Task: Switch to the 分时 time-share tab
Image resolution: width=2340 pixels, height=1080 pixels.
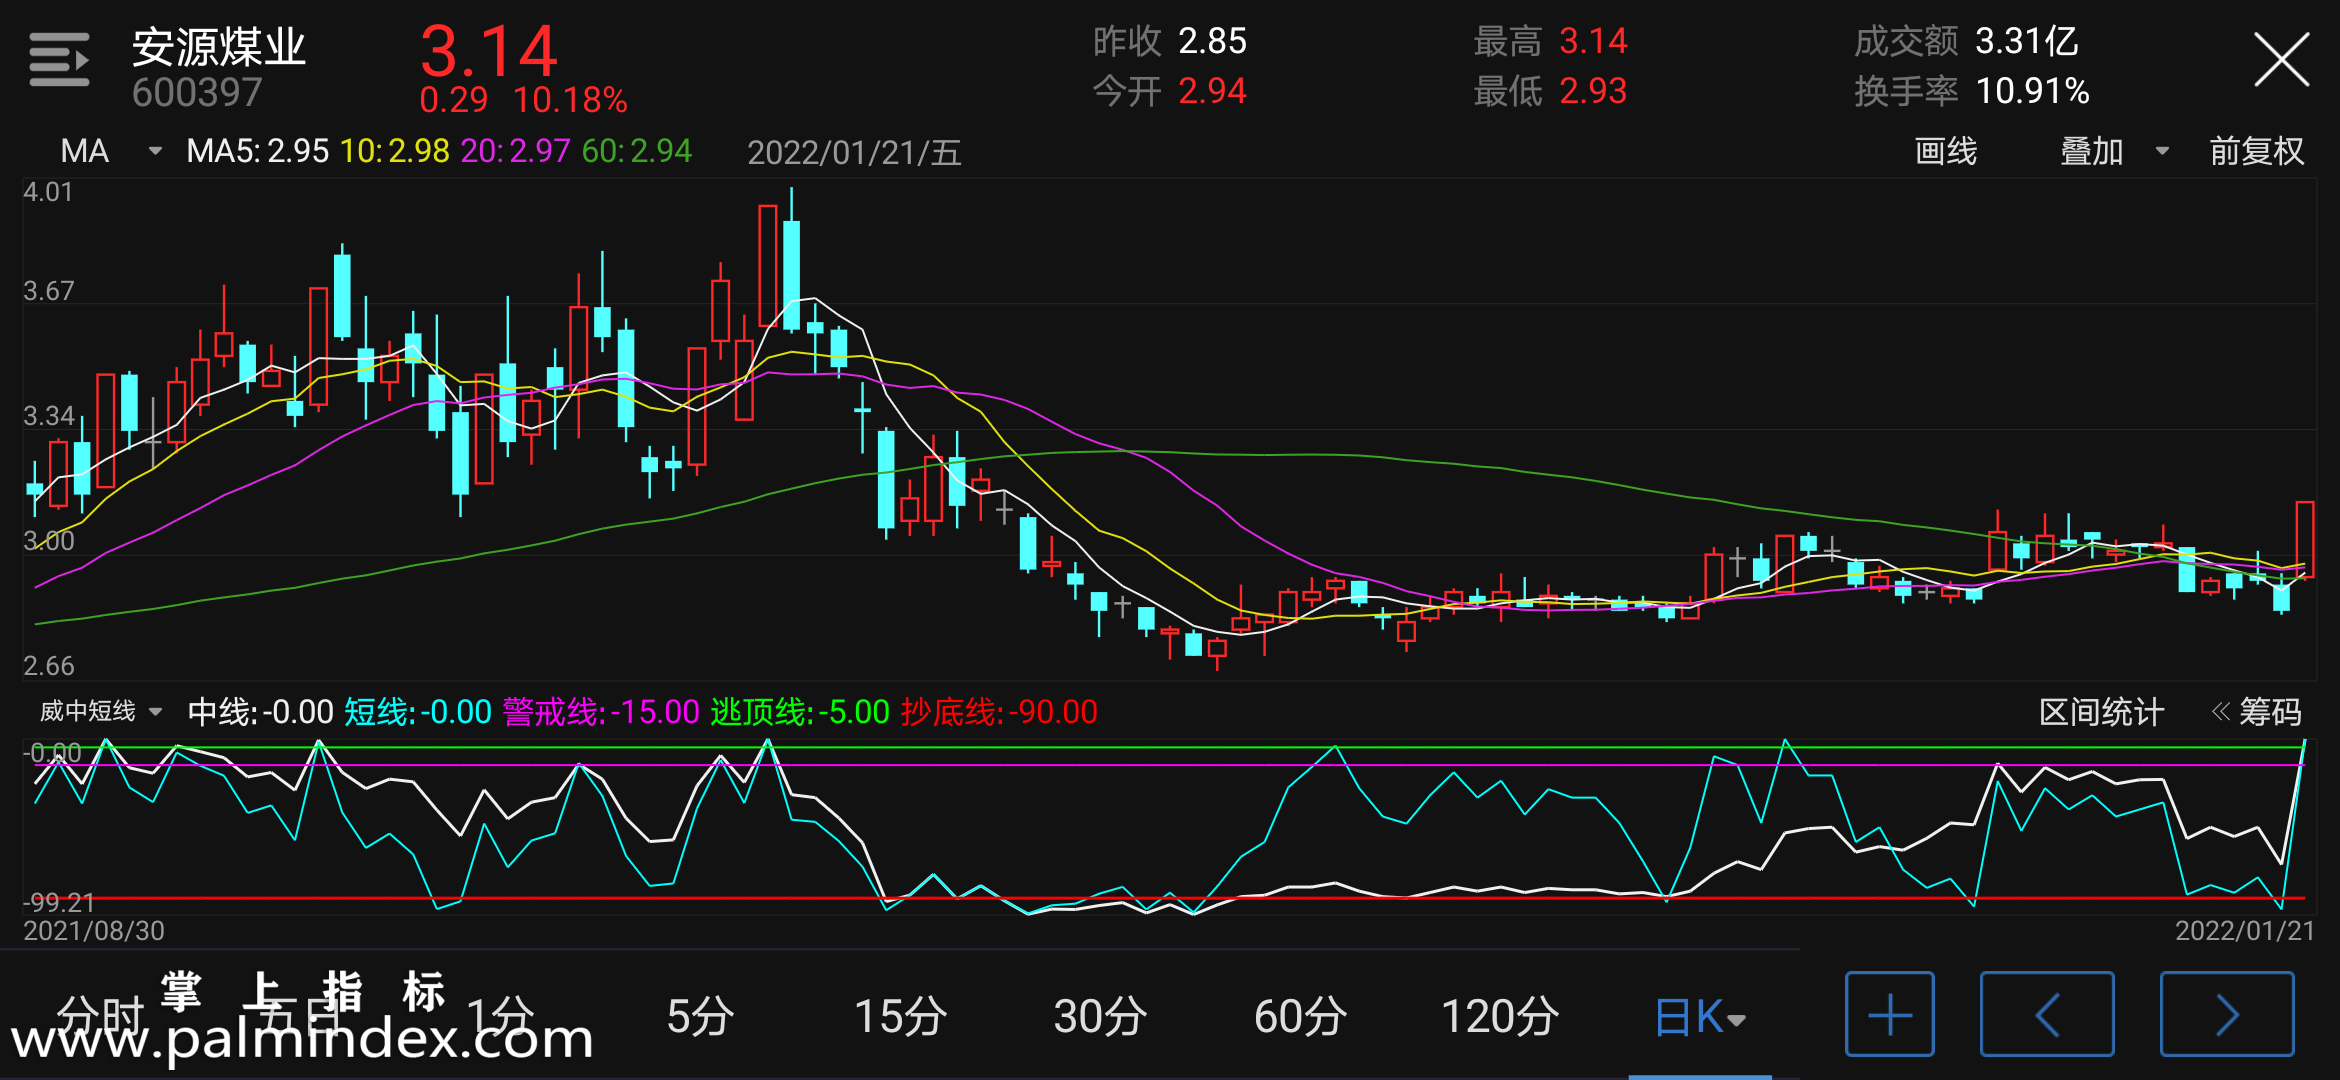Action: (101, 1017)
